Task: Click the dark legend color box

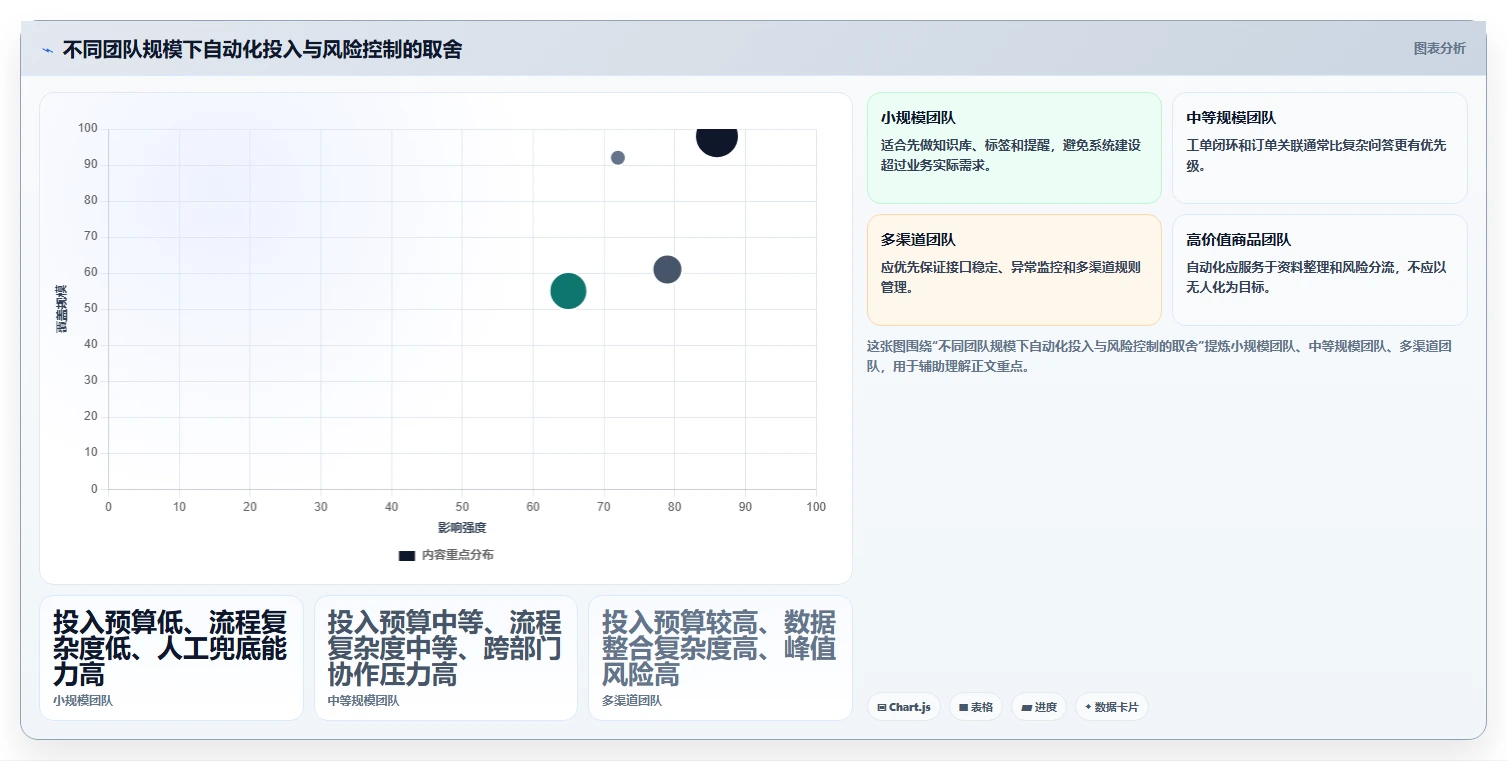Action: 407,555
